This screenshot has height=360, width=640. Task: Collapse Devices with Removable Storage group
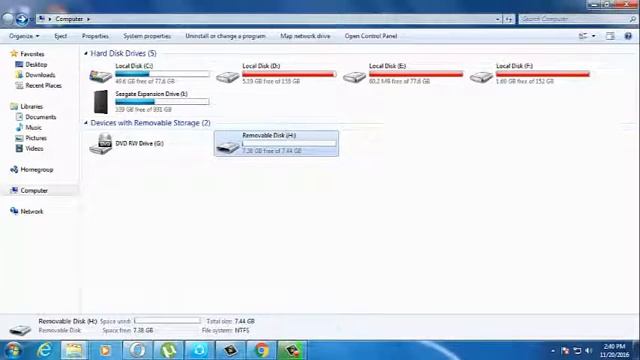[86, 123]
